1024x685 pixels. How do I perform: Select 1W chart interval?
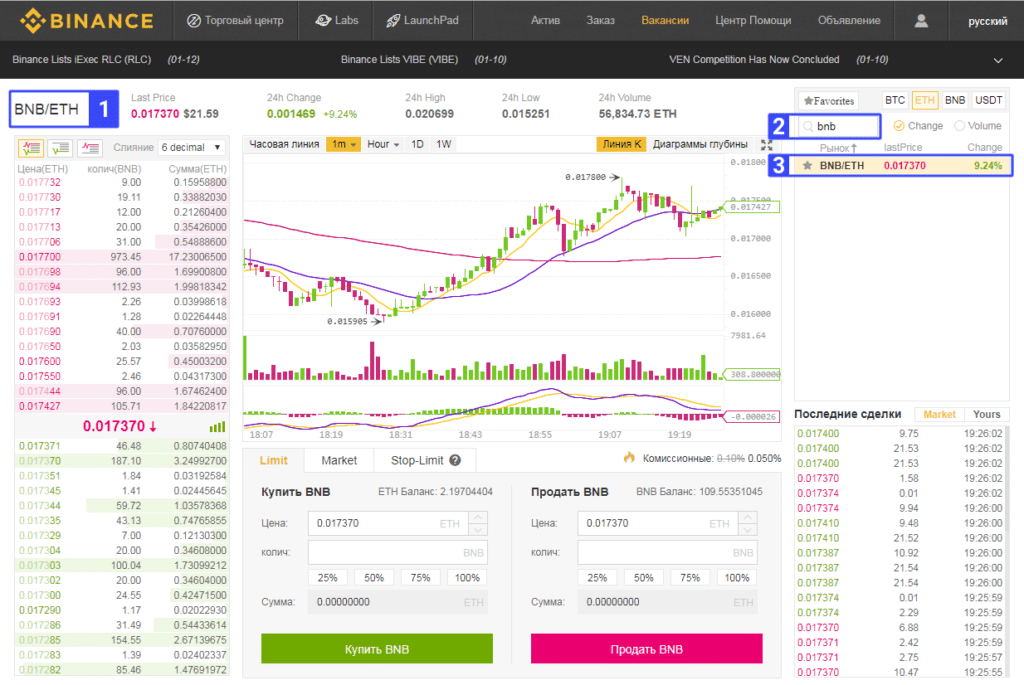point(443,144)
